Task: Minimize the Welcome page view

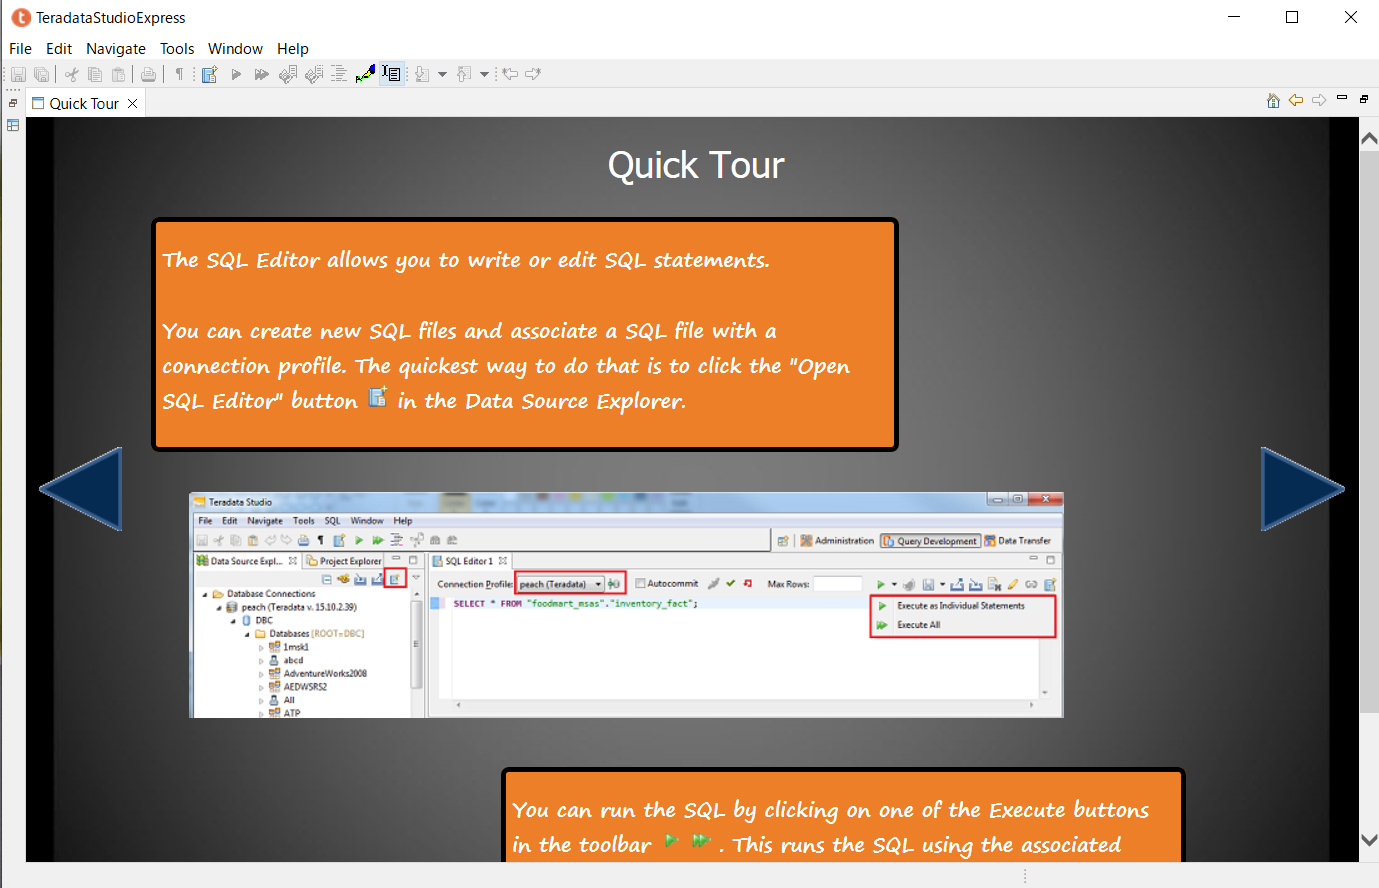Action: 1341,100
